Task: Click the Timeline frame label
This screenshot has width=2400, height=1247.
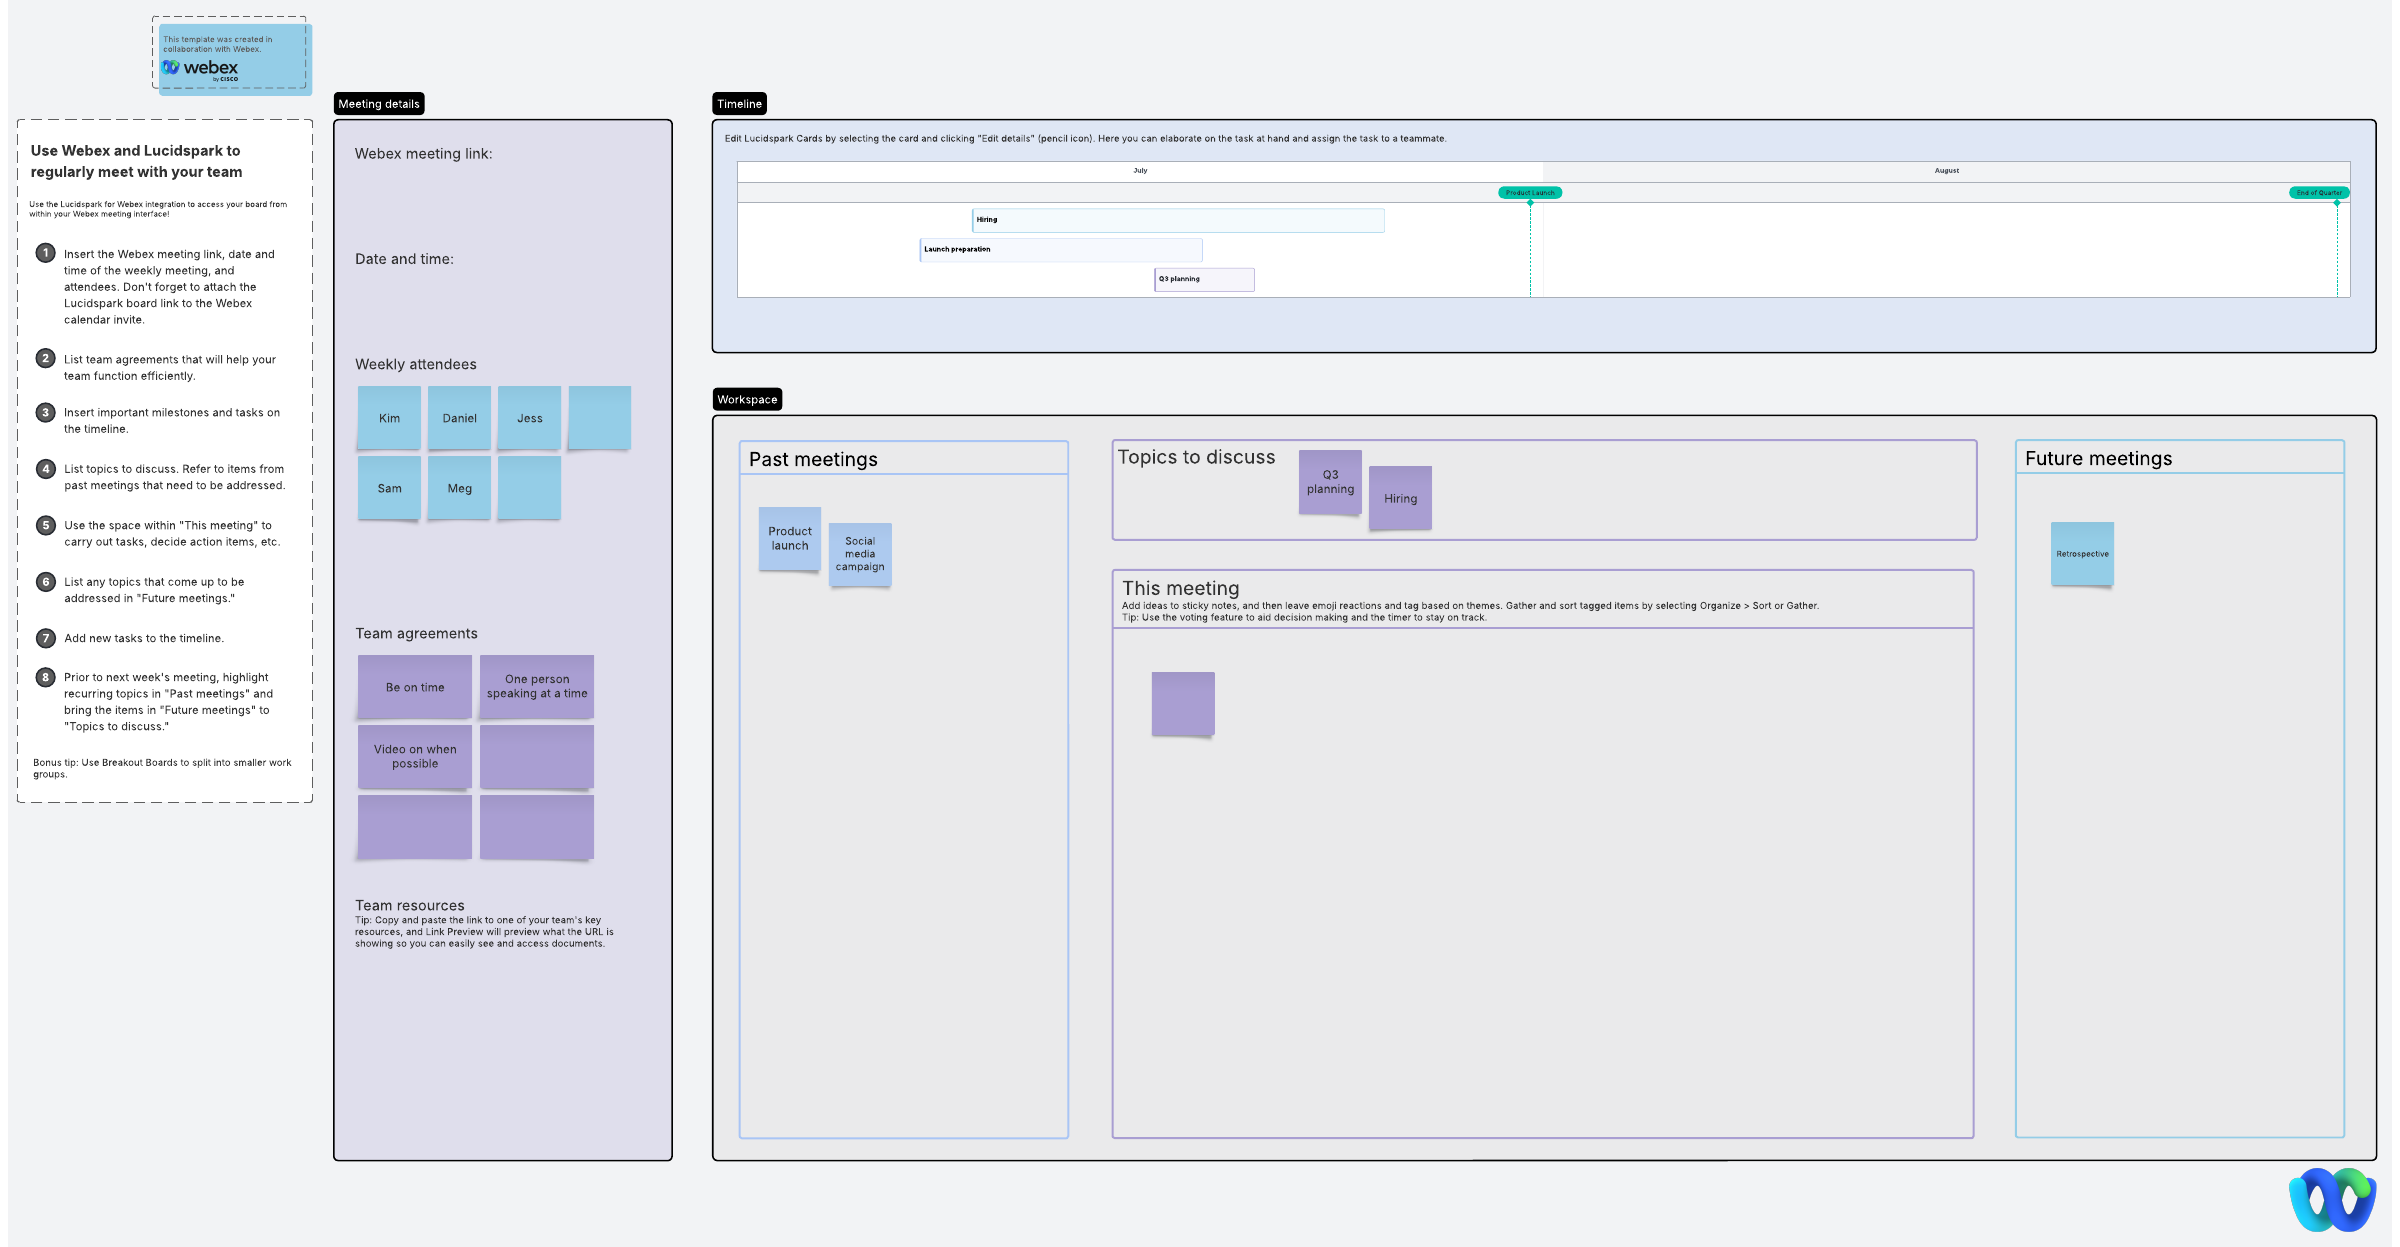Action: pyautogui.click(x=739, y=104)
